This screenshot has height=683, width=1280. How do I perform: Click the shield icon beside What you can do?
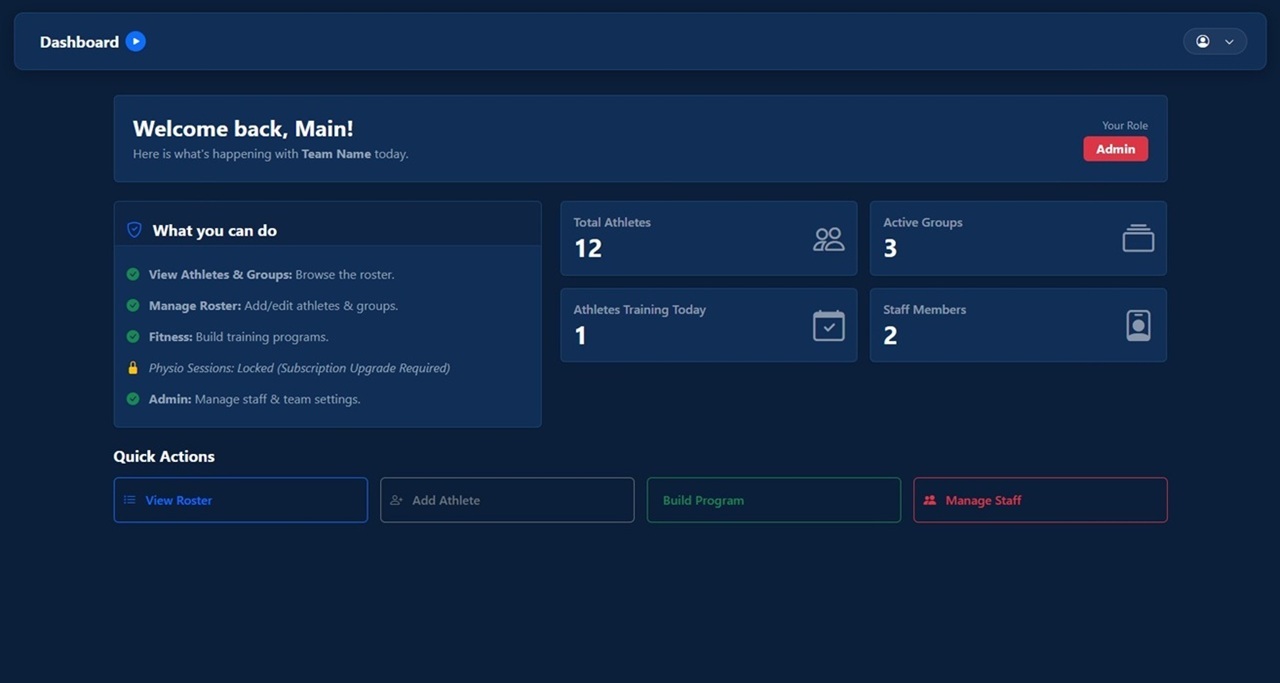coord(133,229)
